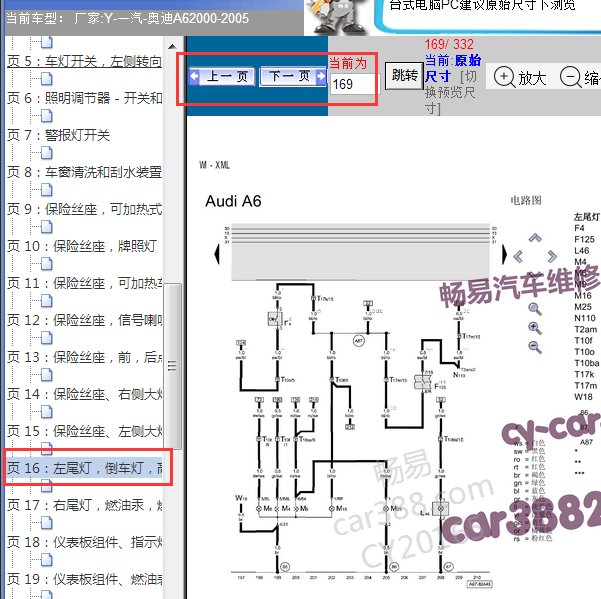The height and width of the screenshot is (599, 601).
Task: Click document icon below 页 12 entry
Action: pos(47,338)
